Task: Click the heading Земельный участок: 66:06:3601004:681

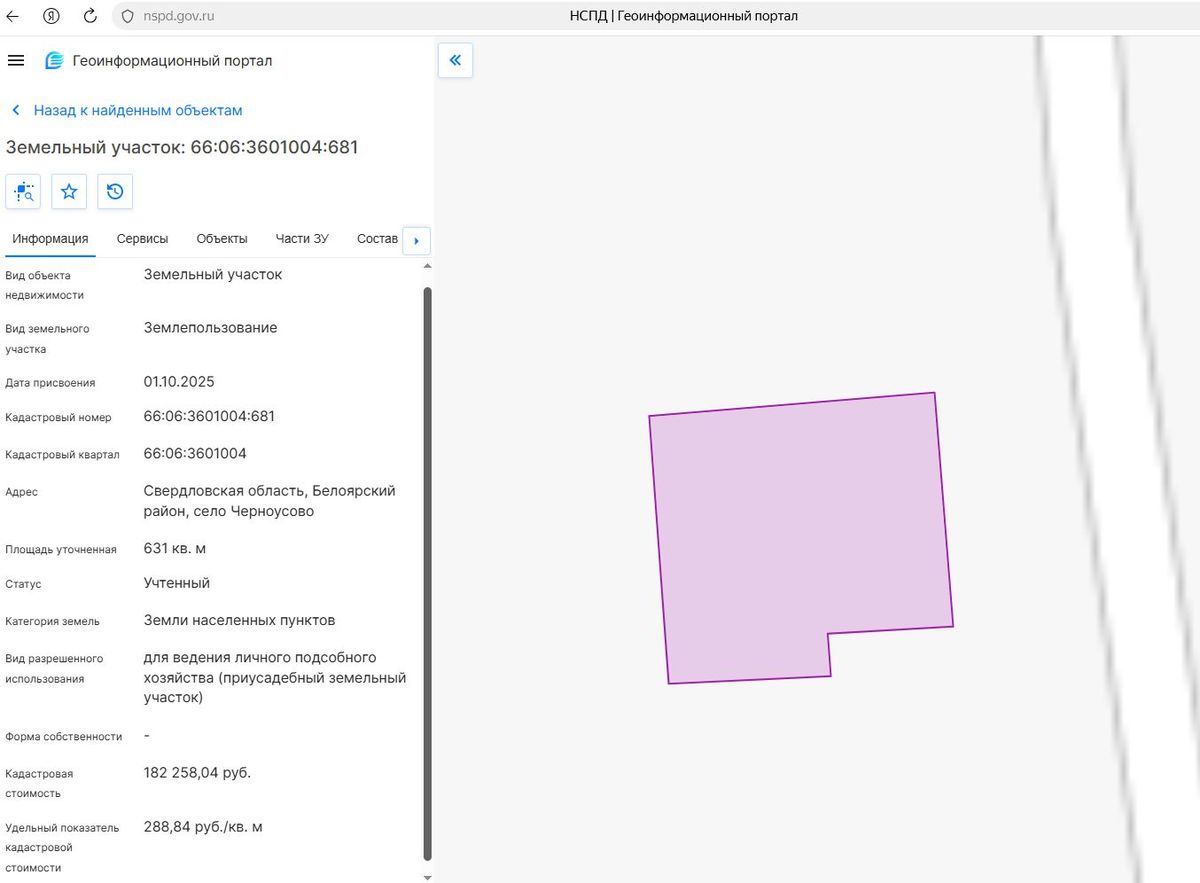Action: click(x=182, y=147)
